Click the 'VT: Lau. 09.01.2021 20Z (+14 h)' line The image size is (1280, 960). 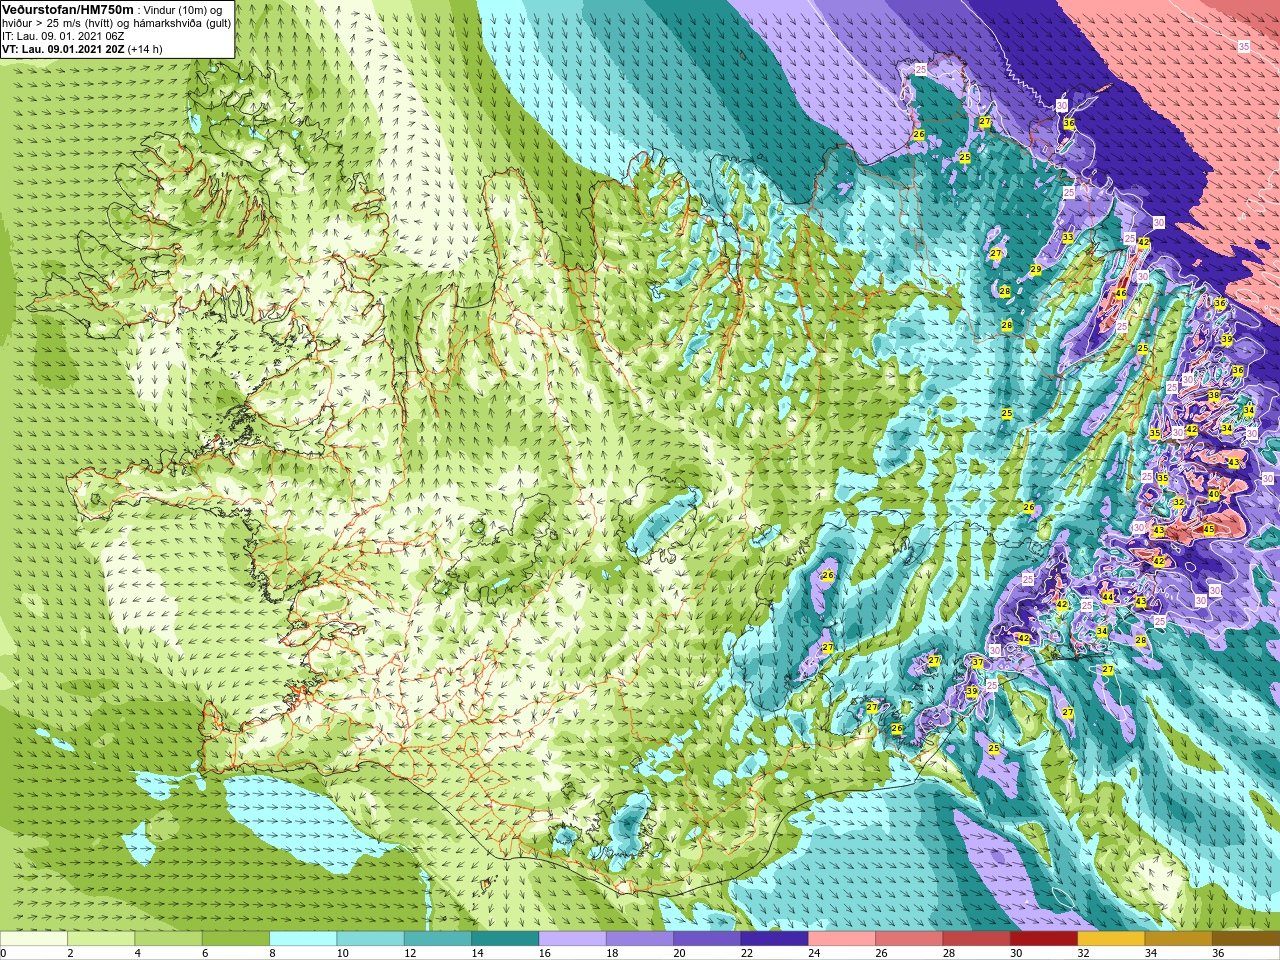[x=82, y=49]
